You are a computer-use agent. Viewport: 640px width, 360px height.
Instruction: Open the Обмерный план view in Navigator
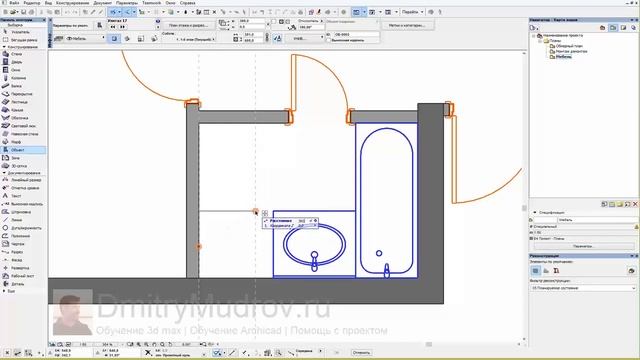point(569,46)
